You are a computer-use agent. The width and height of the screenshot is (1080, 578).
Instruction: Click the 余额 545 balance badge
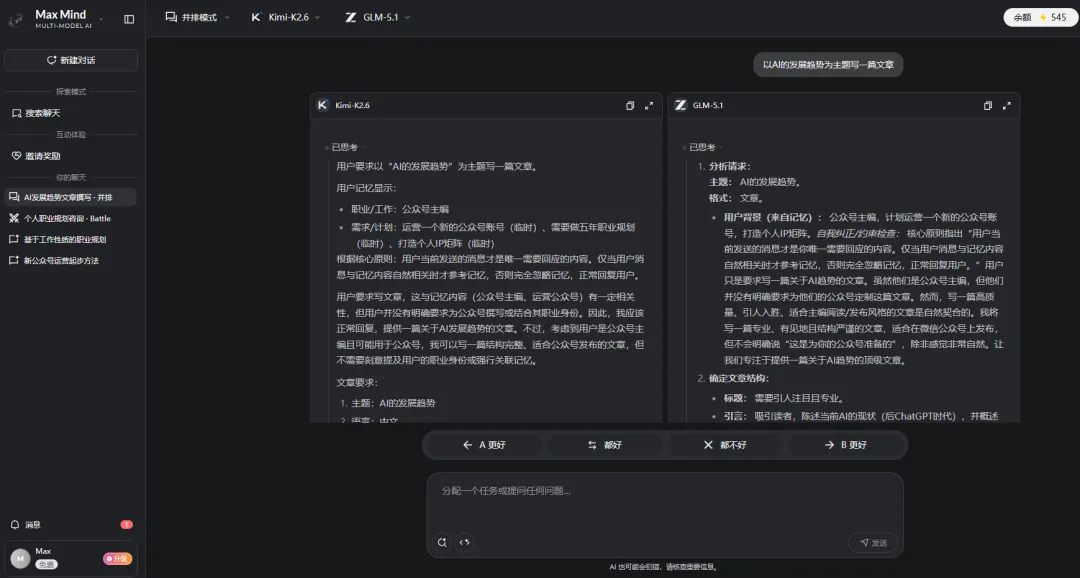coord(1039,17)
